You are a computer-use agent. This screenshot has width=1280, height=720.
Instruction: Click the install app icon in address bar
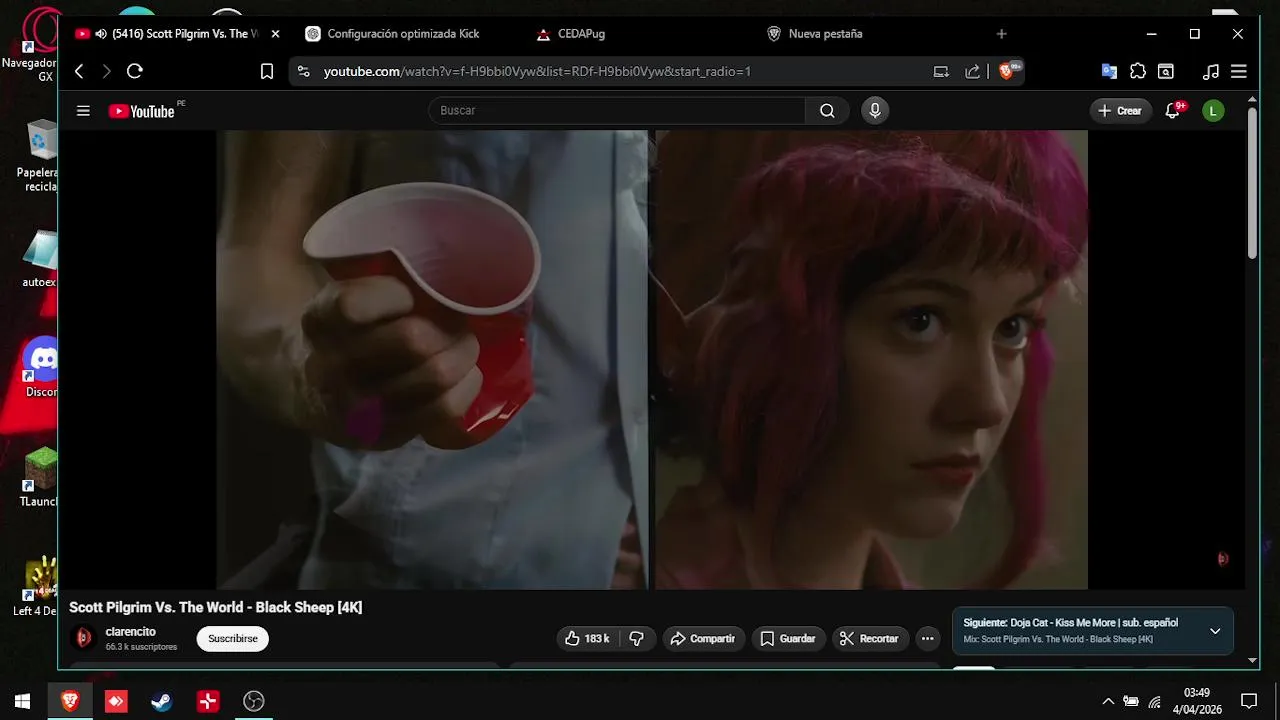(941, 71)
